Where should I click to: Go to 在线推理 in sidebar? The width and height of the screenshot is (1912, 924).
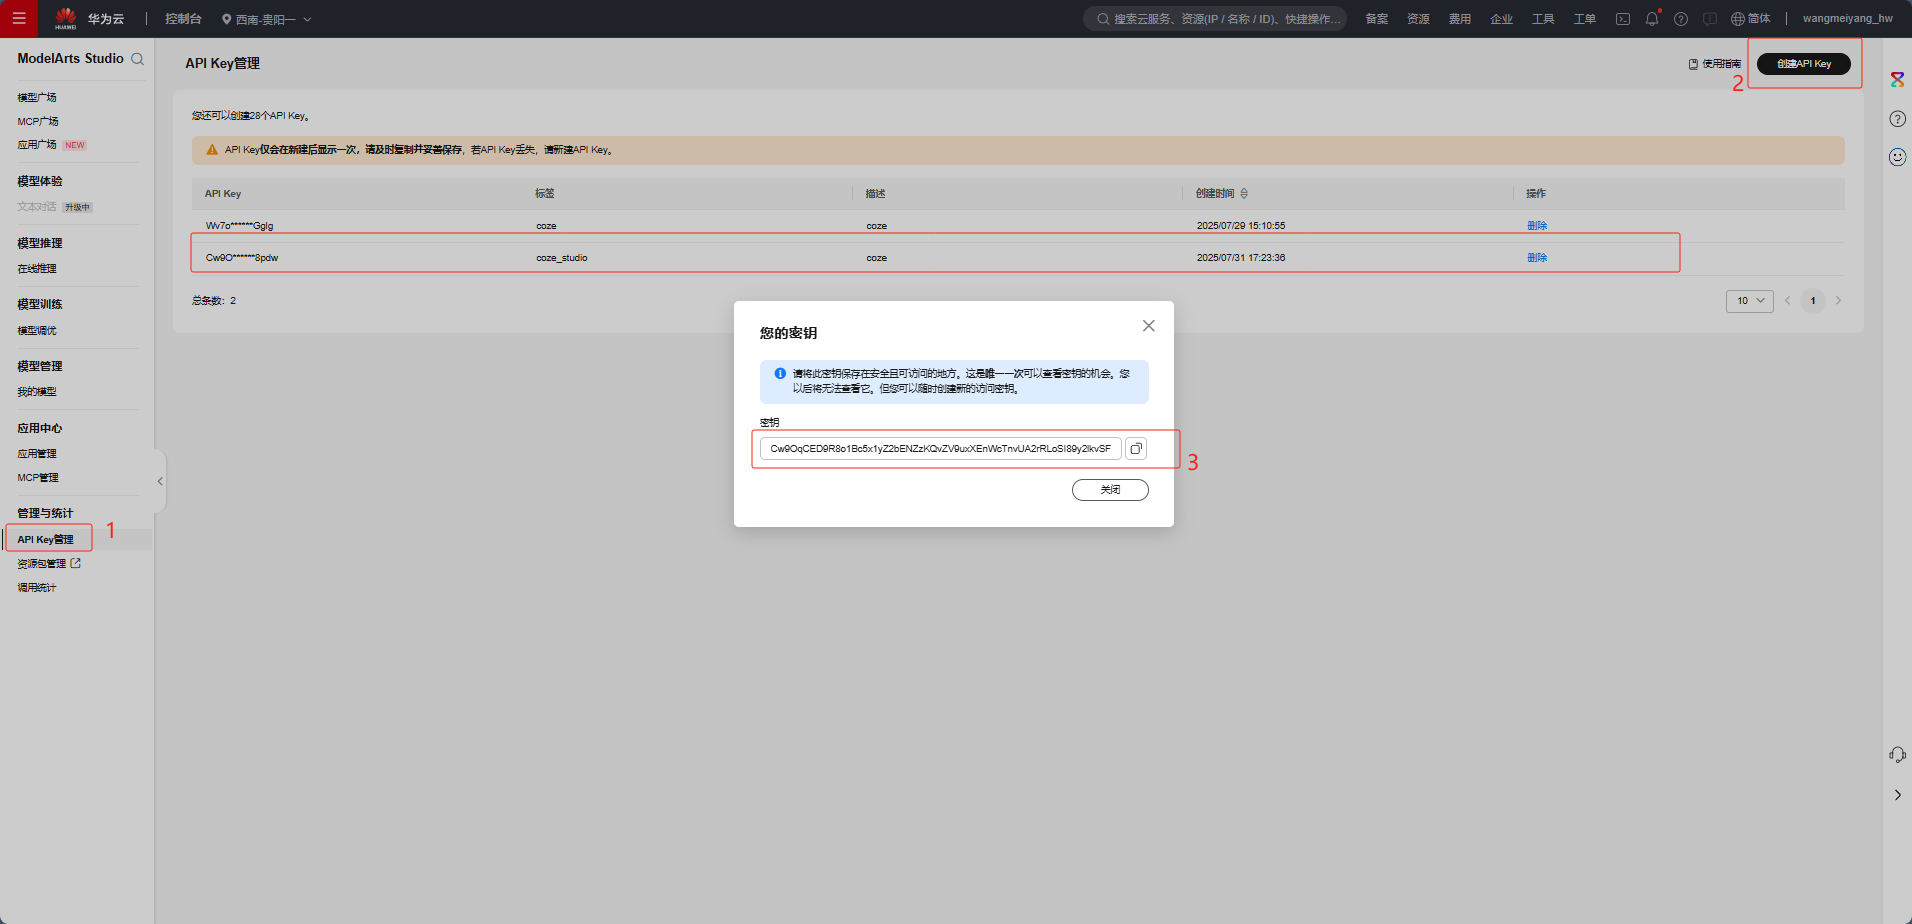point(37,269)
